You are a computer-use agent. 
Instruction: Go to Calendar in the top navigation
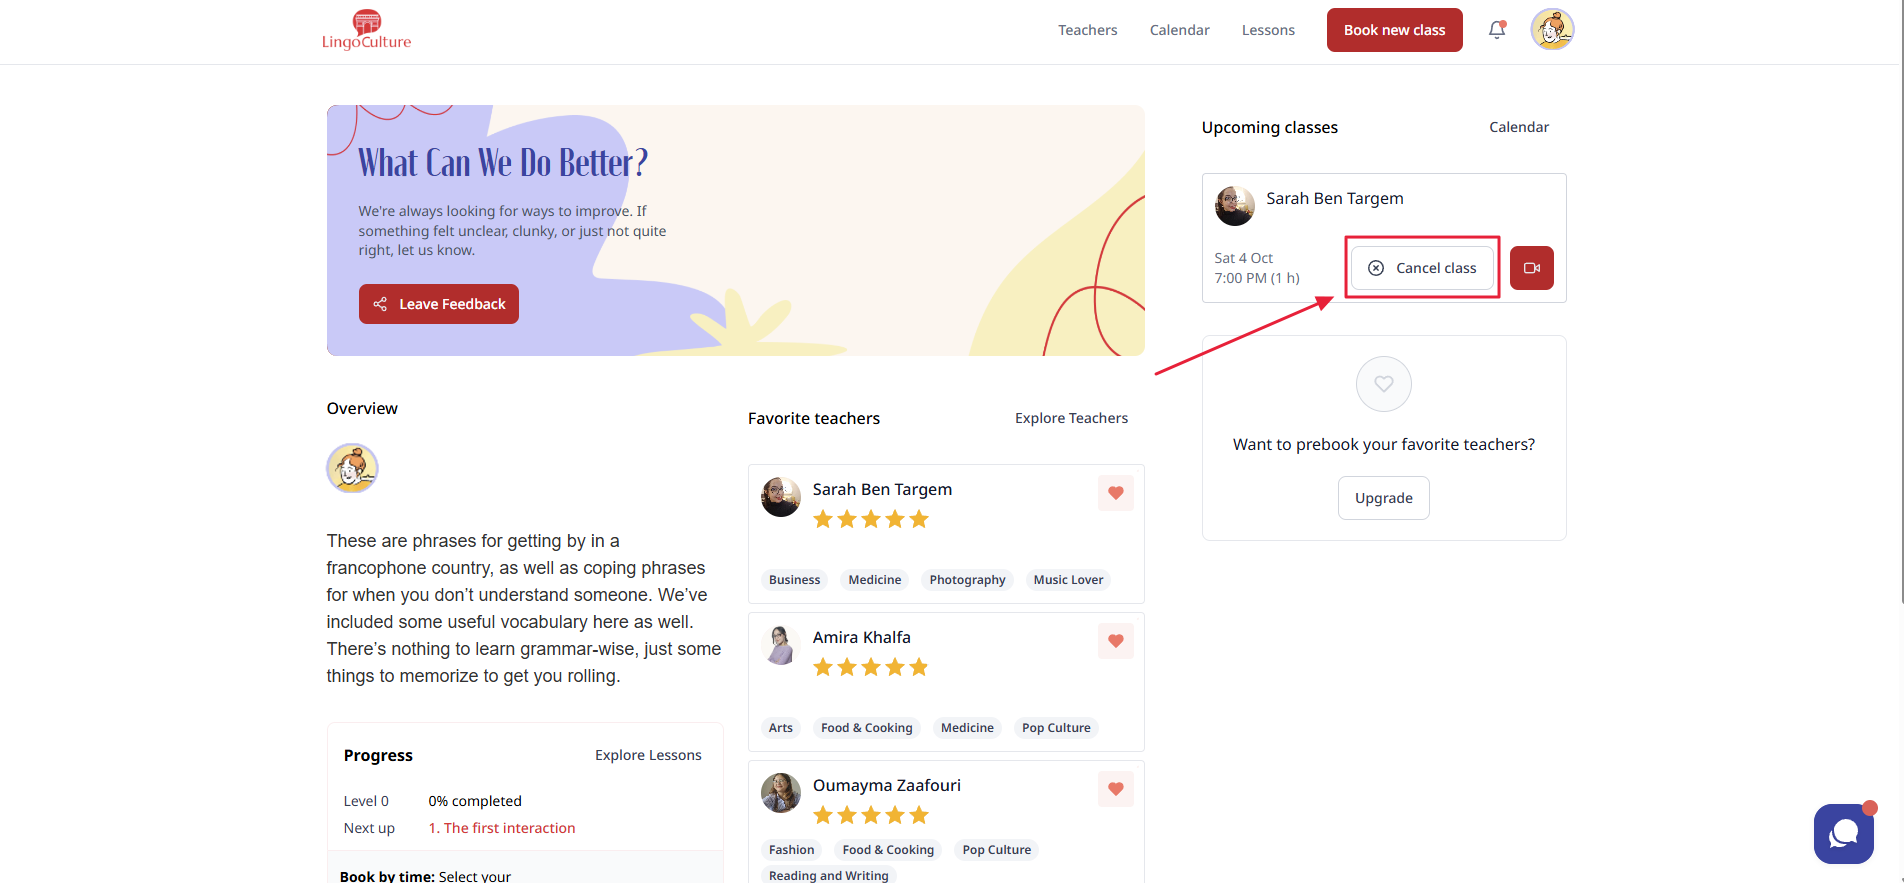click(1179, 30)
